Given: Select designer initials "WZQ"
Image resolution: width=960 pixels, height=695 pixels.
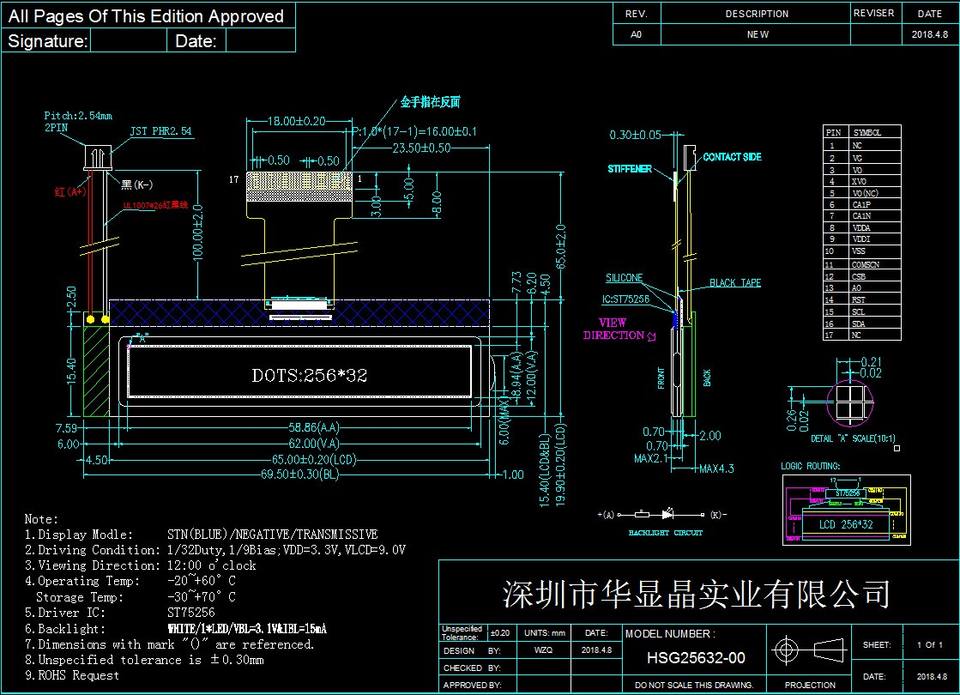Looking at the screenshot, I should [543, 650].
